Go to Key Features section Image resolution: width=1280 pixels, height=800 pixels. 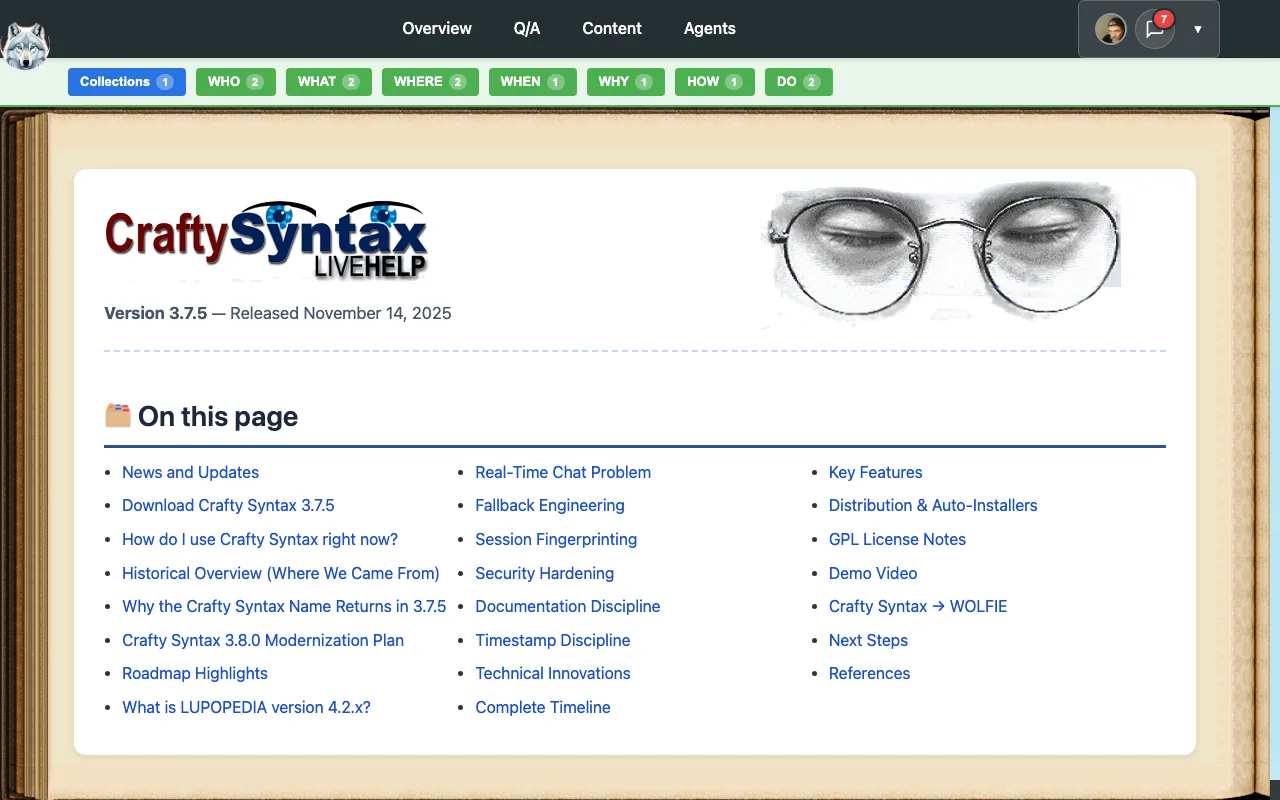tap(876, 472)
